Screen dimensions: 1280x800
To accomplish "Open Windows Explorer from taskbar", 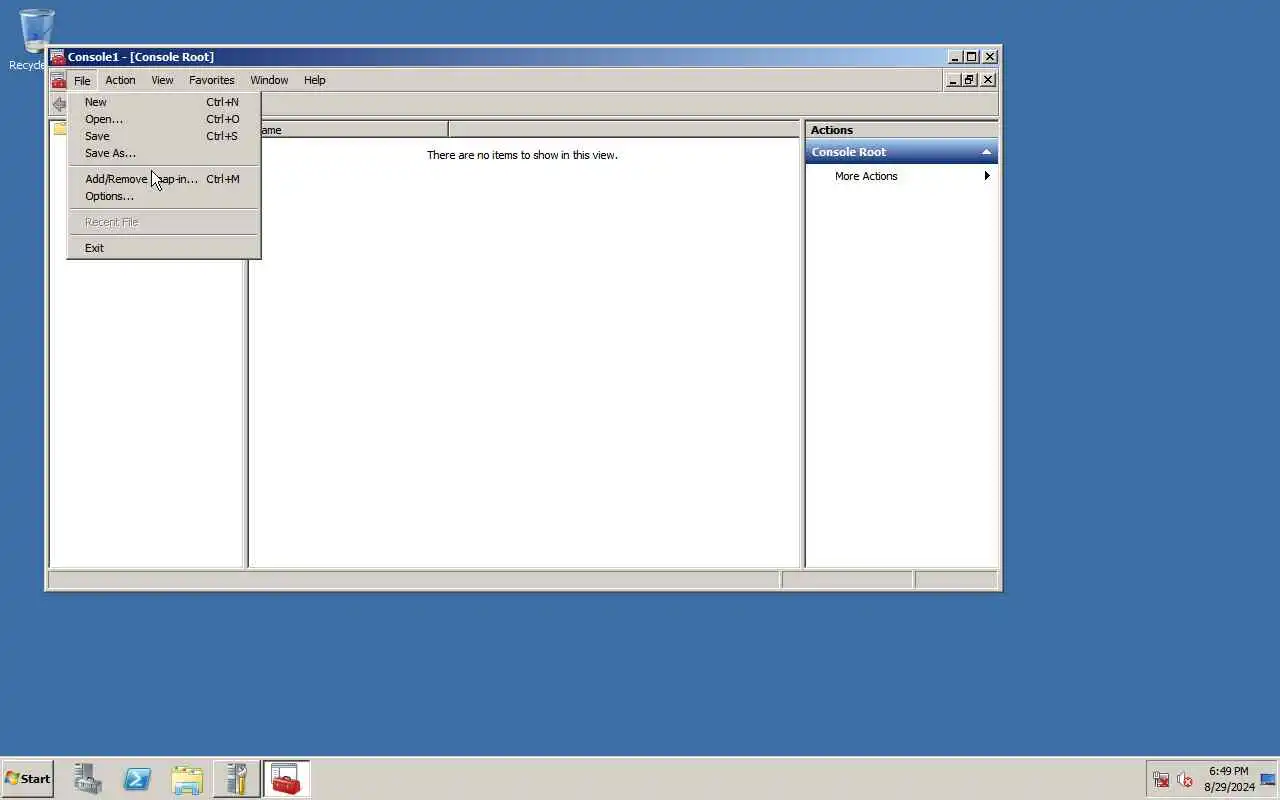I will point(187,779).
